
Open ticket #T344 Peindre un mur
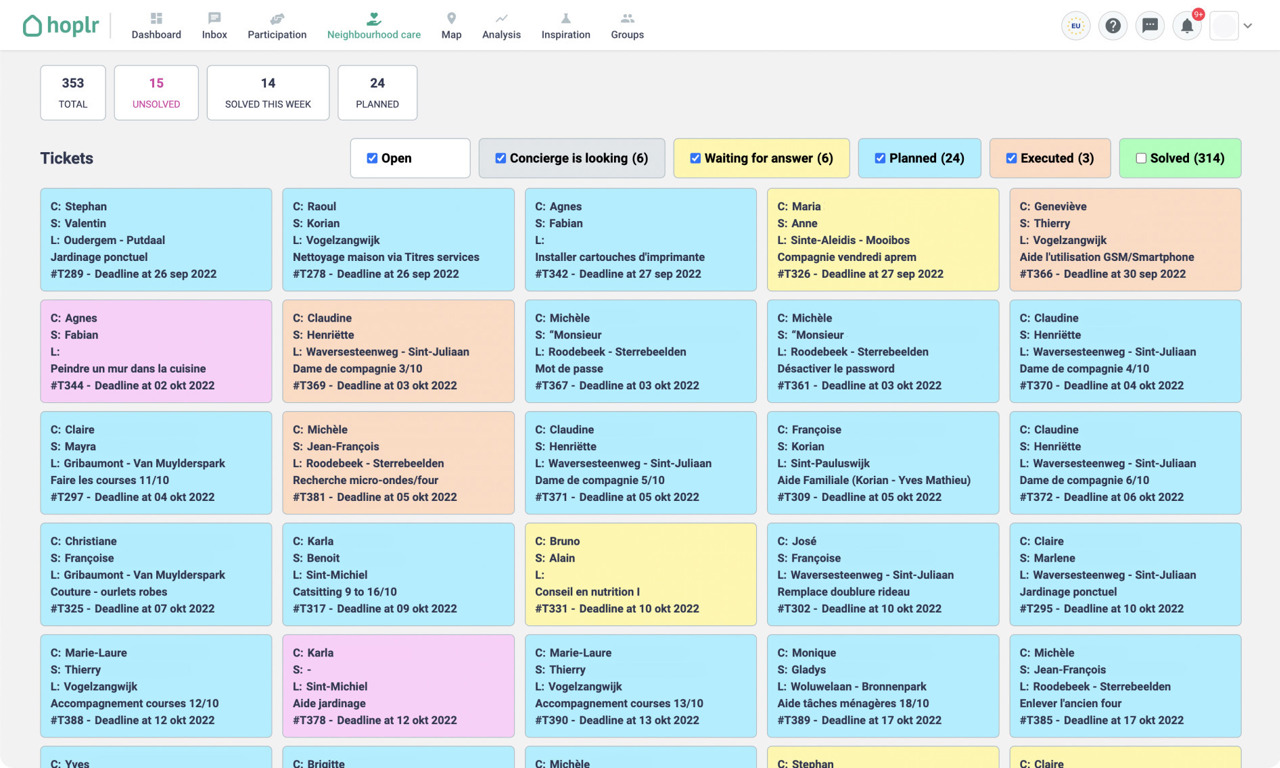pos(156,351)
